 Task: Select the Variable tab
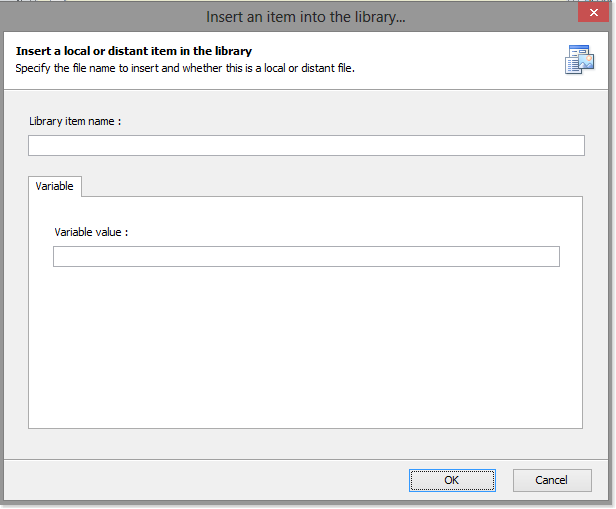point(55,186)
